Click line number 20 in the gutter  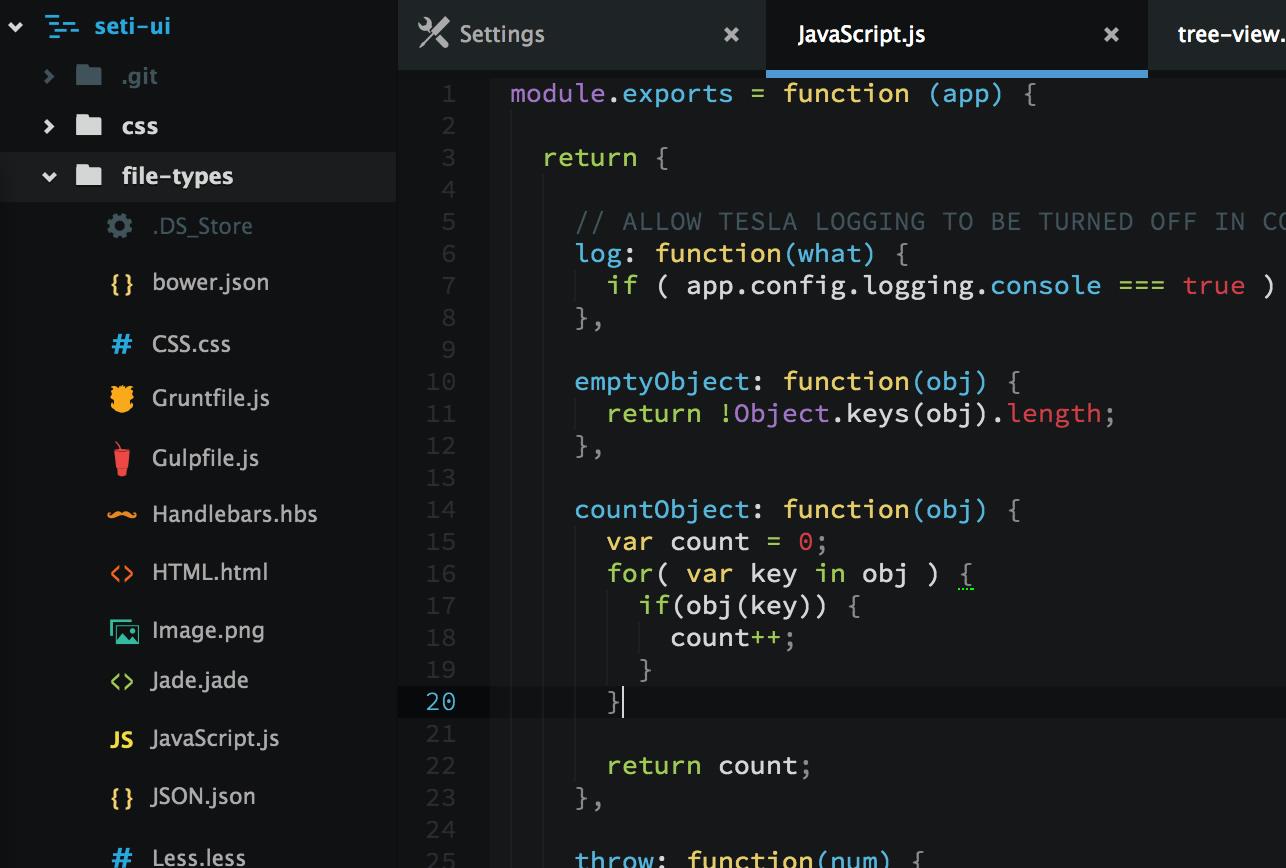(x=440, y=702)
